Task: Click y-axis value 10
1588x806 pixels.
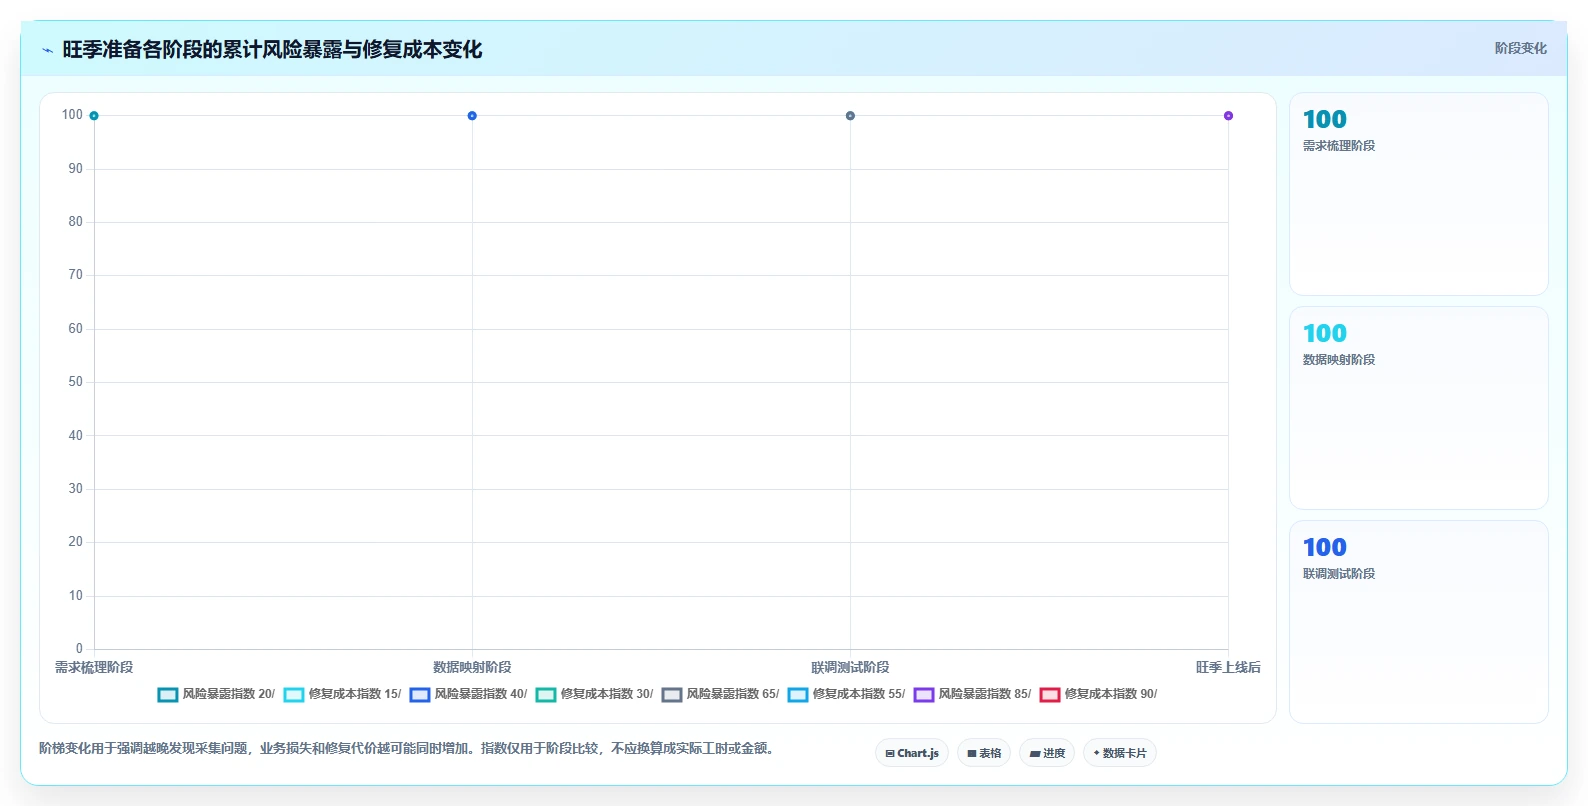Action: 76,596
